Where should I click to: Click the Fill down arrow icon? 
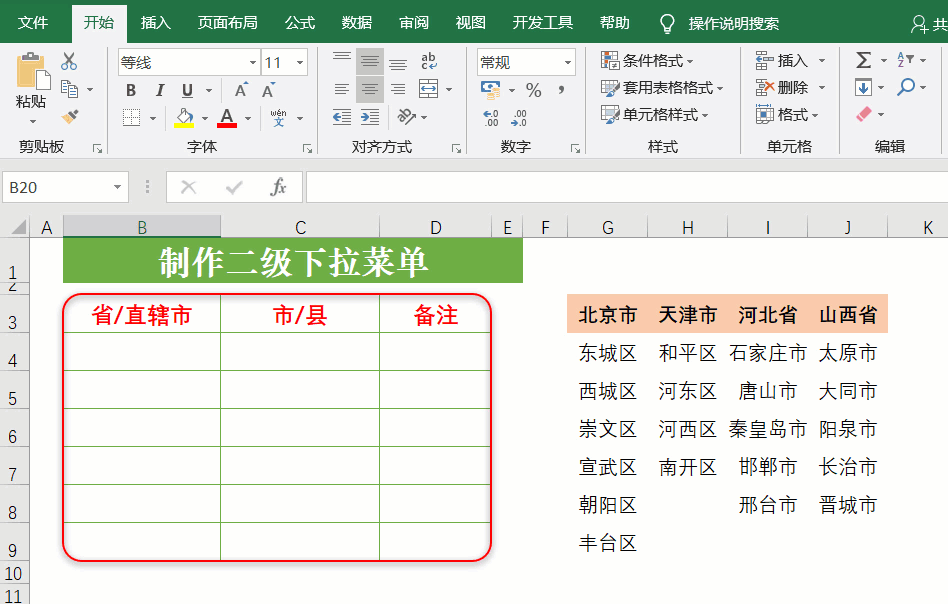(x=863, y=88)
